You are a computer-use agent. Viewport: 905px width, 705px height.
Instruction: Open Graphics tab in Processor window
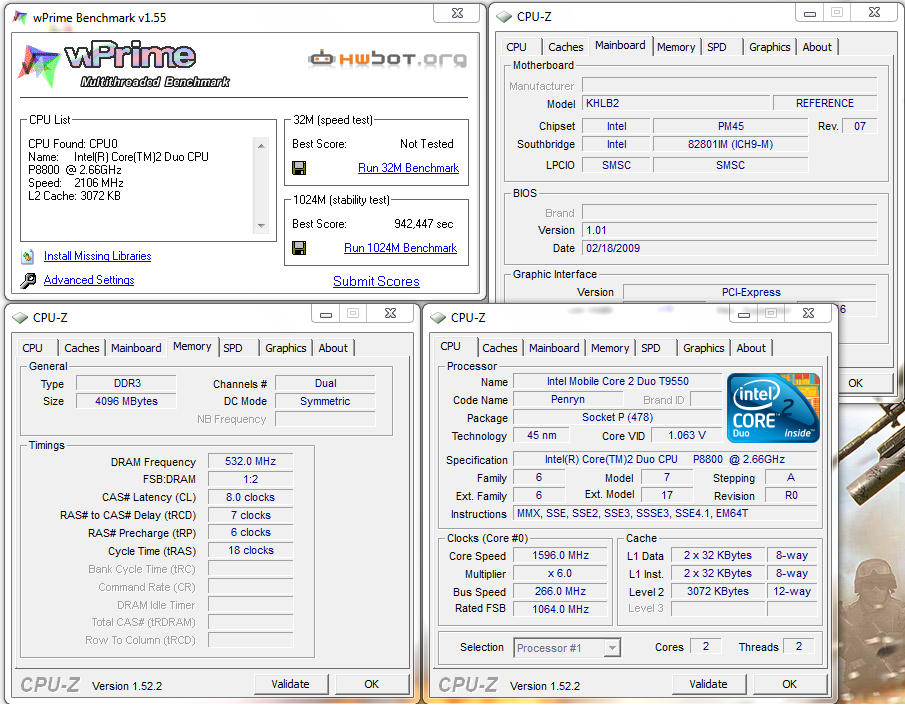(x=704, y=348)
